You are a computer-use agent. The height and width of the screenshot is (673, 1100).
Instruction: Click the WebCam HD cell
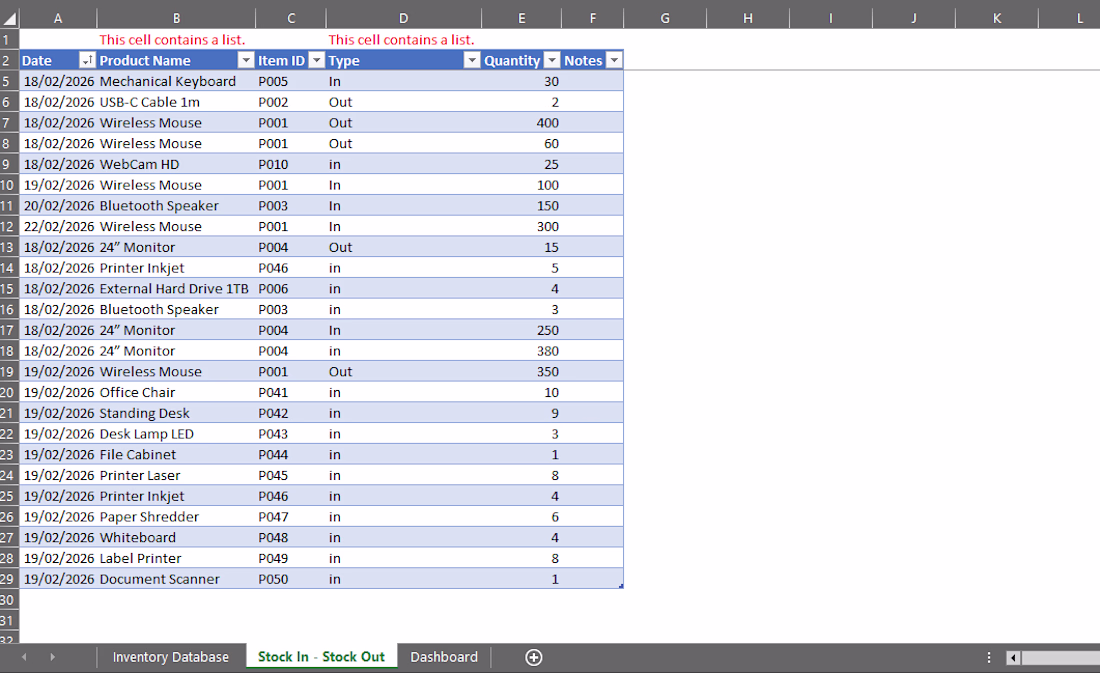point(175,164)
